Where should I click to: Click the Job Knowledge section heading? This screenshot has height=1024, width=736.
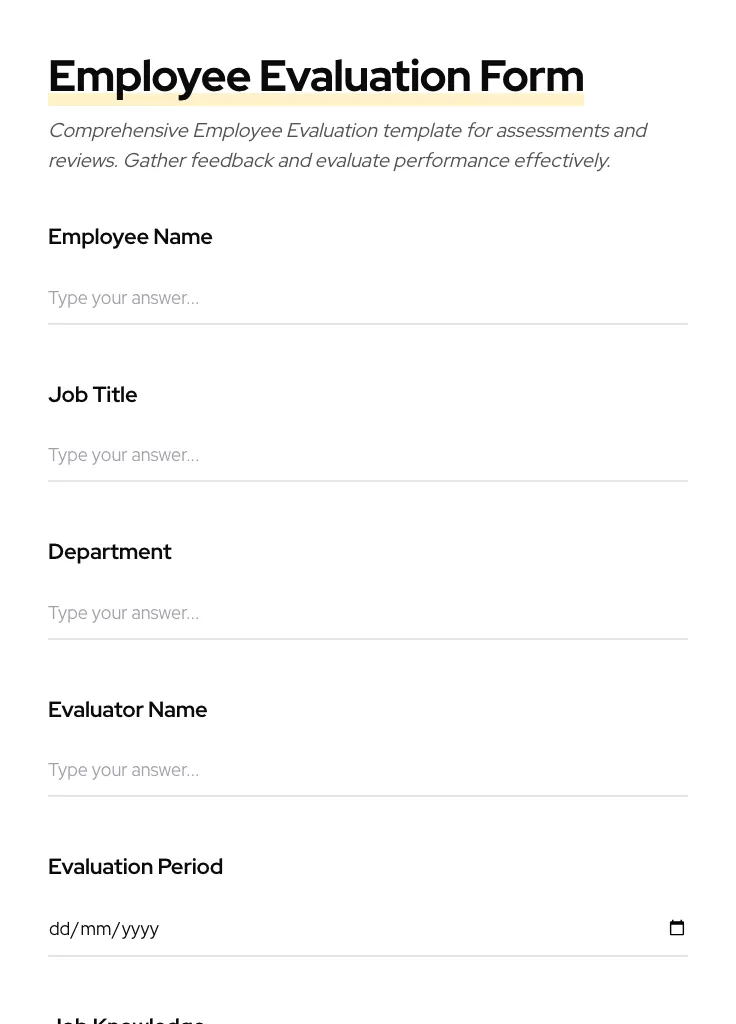click(x=128, y=1018)
